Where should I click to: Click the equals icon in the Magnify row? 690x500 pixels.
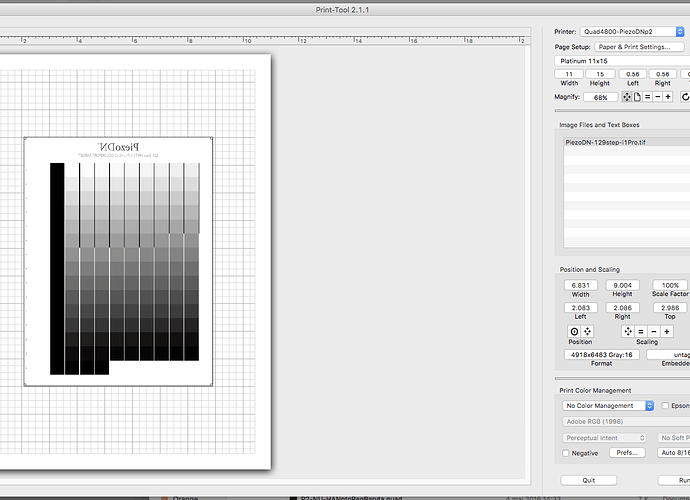647,97
